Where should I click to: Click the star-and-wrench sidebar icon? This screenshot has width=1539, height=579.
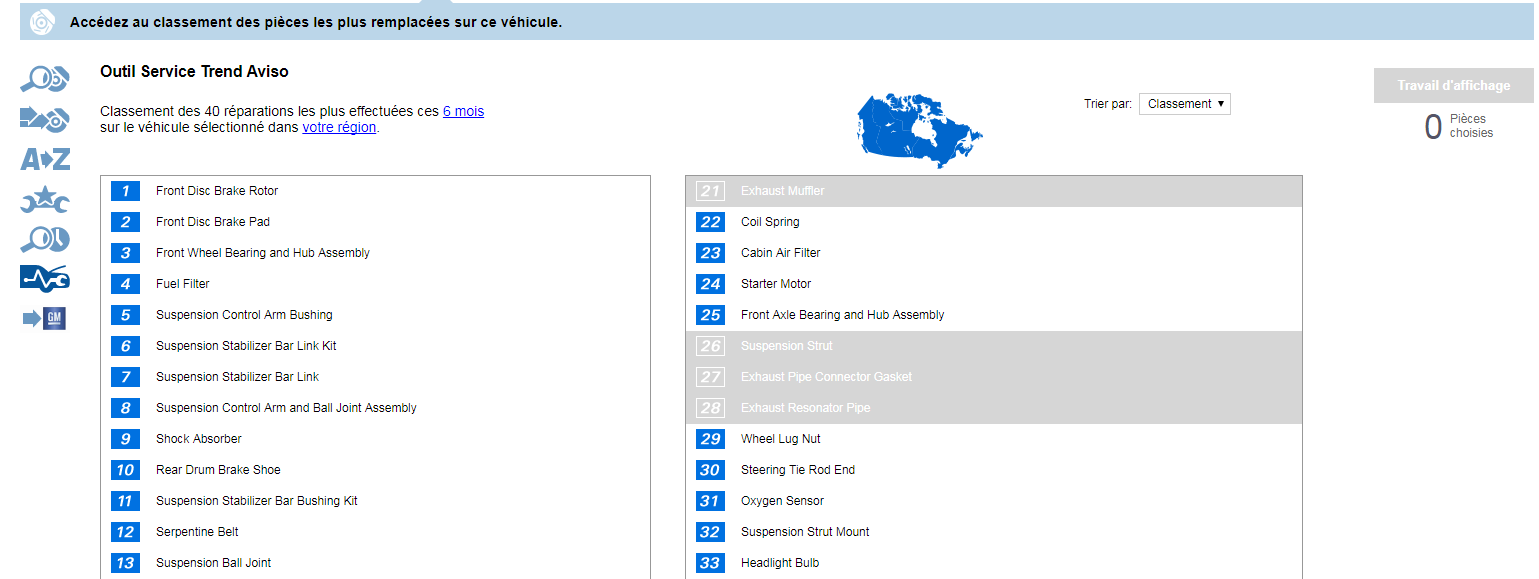click(x=45, y=201)
